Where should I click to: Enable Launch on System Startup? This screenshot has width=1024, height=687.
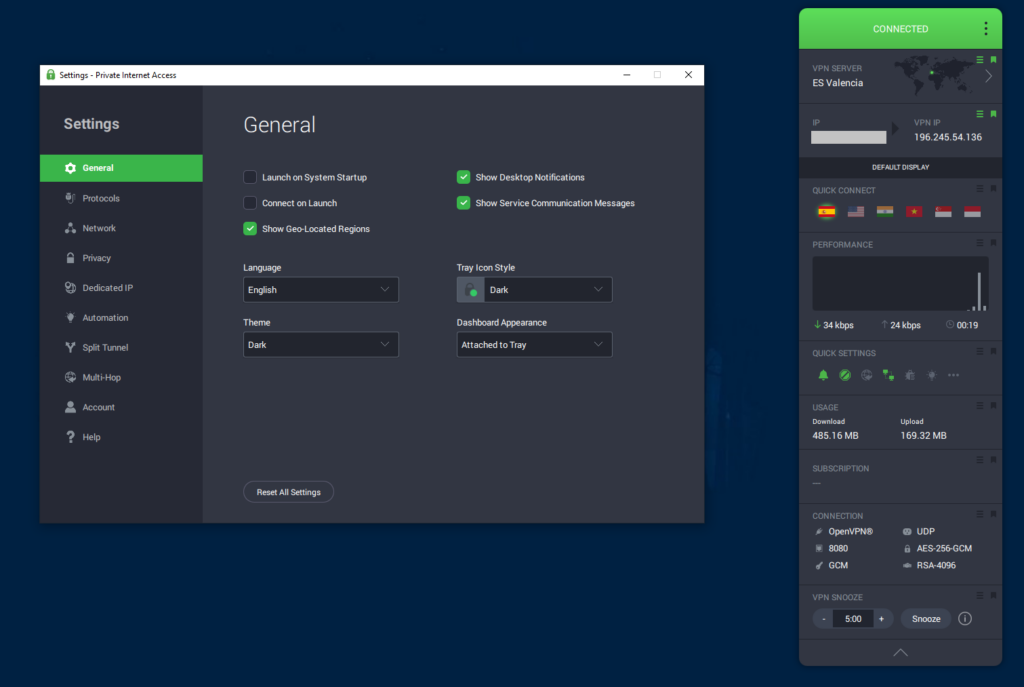click(249, 177)
